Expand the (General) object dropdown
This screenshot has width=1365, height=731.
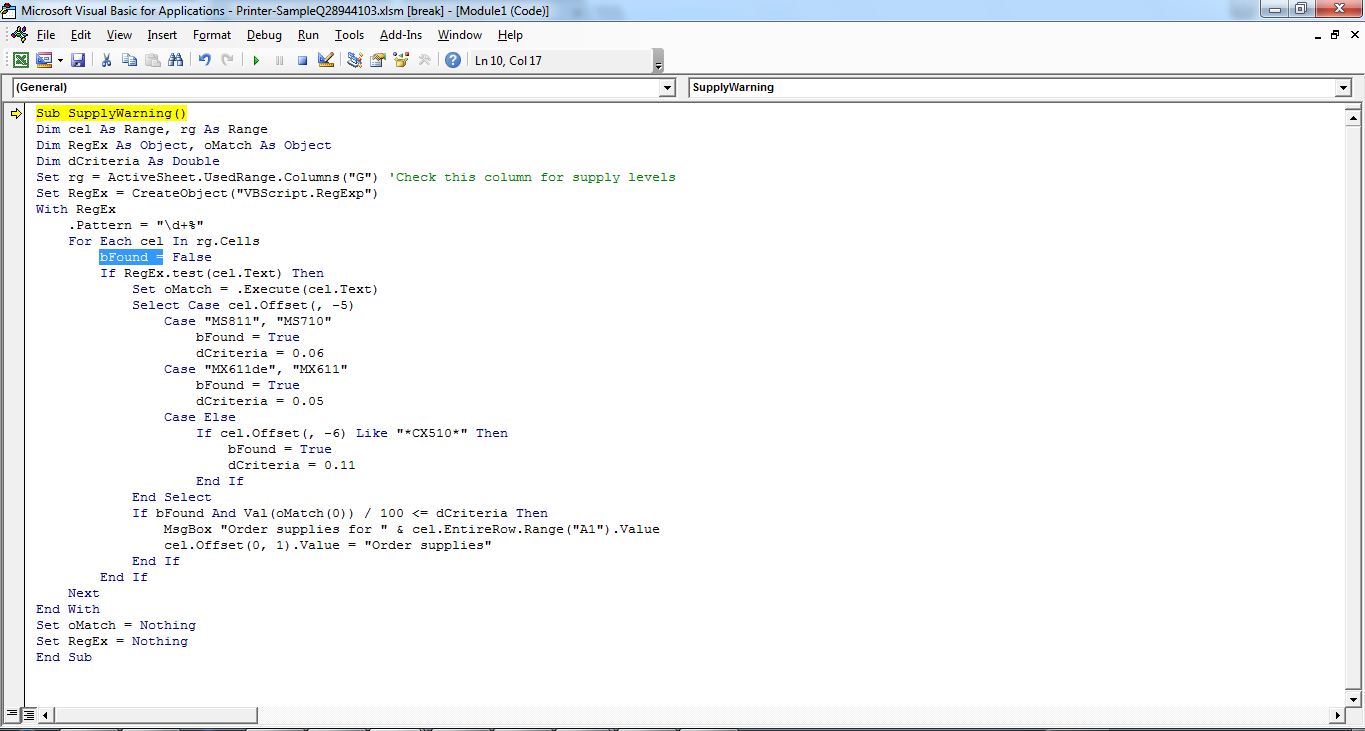(668, 88)
